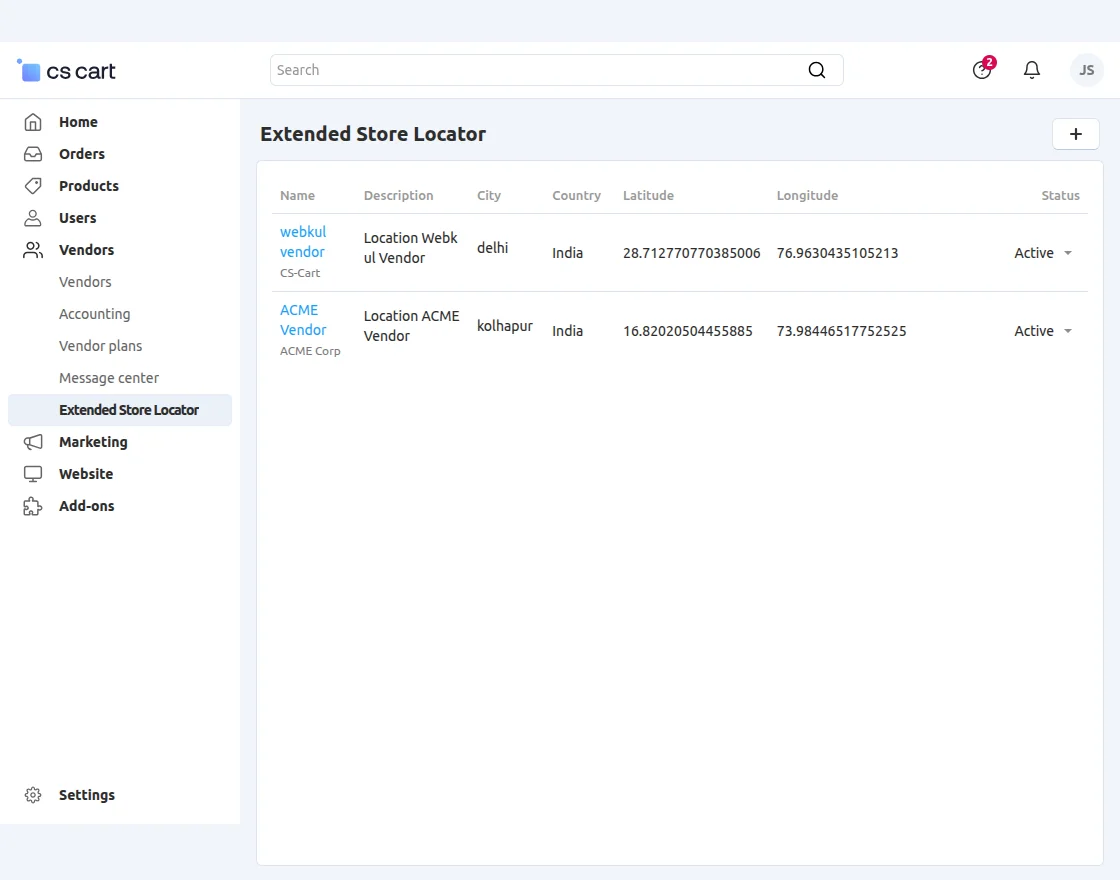Click the CS-Cart logo
This screenshot has height=880, width=1120.
click(67, 71)
